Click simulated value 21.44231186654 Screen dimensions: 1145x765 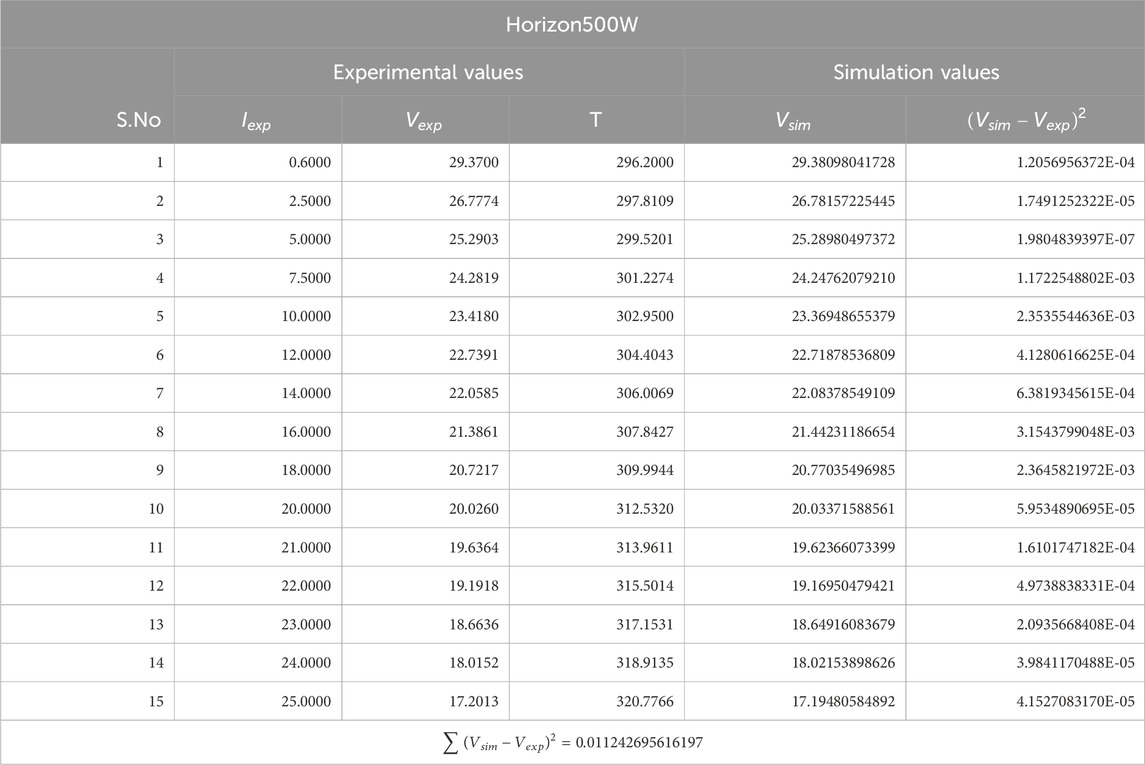pos(843,431)
